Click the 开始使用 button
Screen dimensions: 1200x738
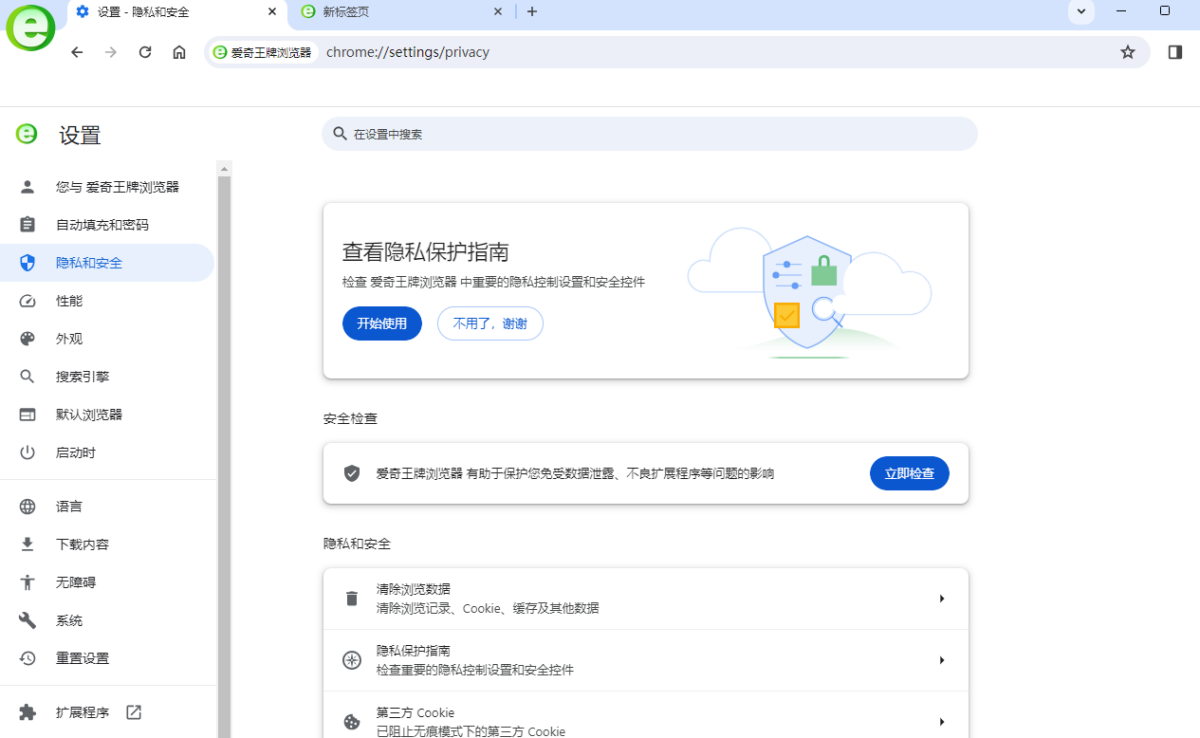[x=382, y=323]
